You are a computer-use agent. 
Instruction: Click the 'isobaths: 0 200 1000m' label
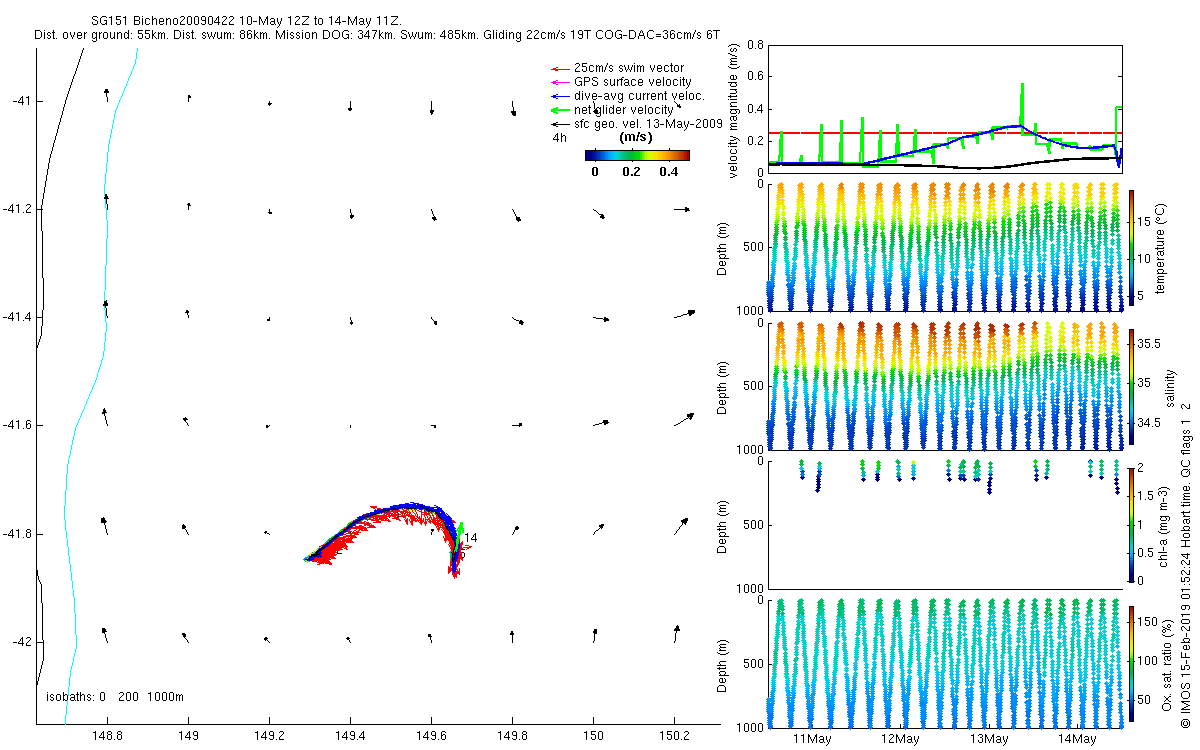coord(115,697)
